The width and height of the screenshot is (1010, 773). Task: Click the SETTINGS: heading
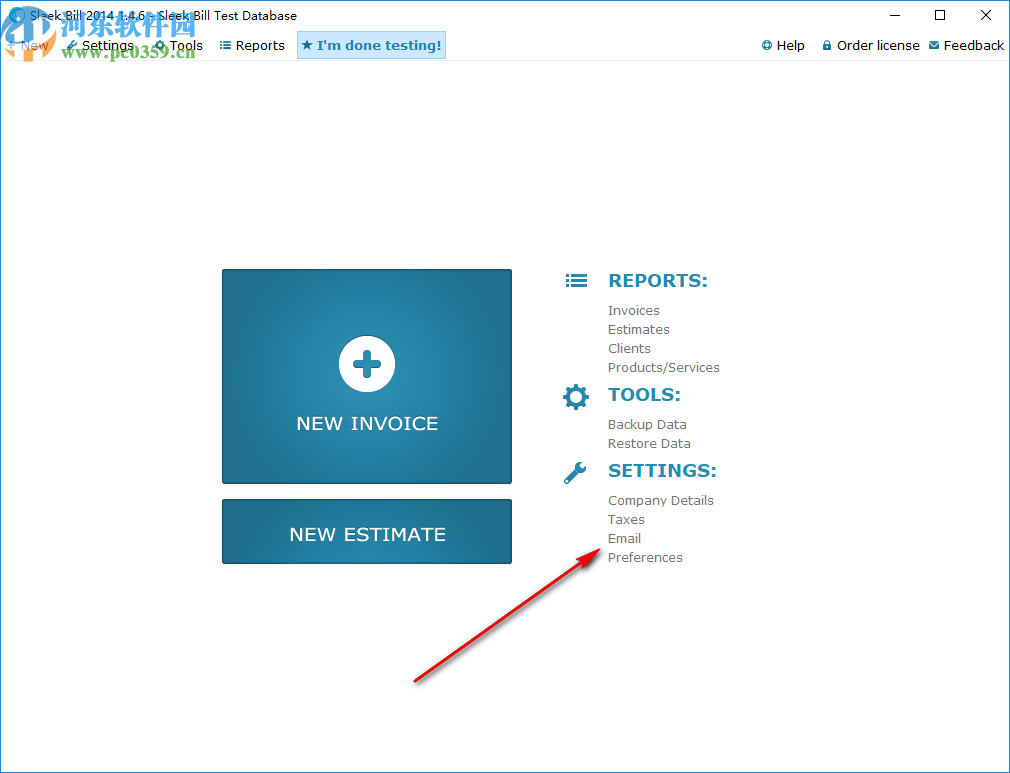coord(662,471)
